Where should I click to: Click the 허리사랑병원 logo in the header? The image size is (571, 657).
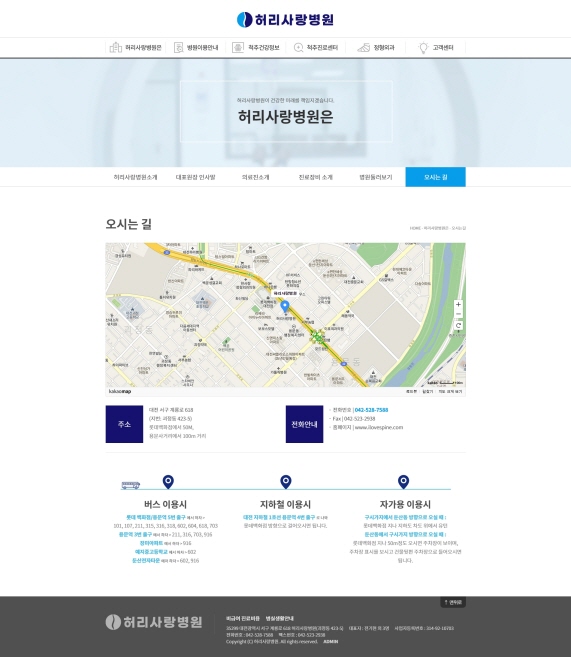click(285, 20)
